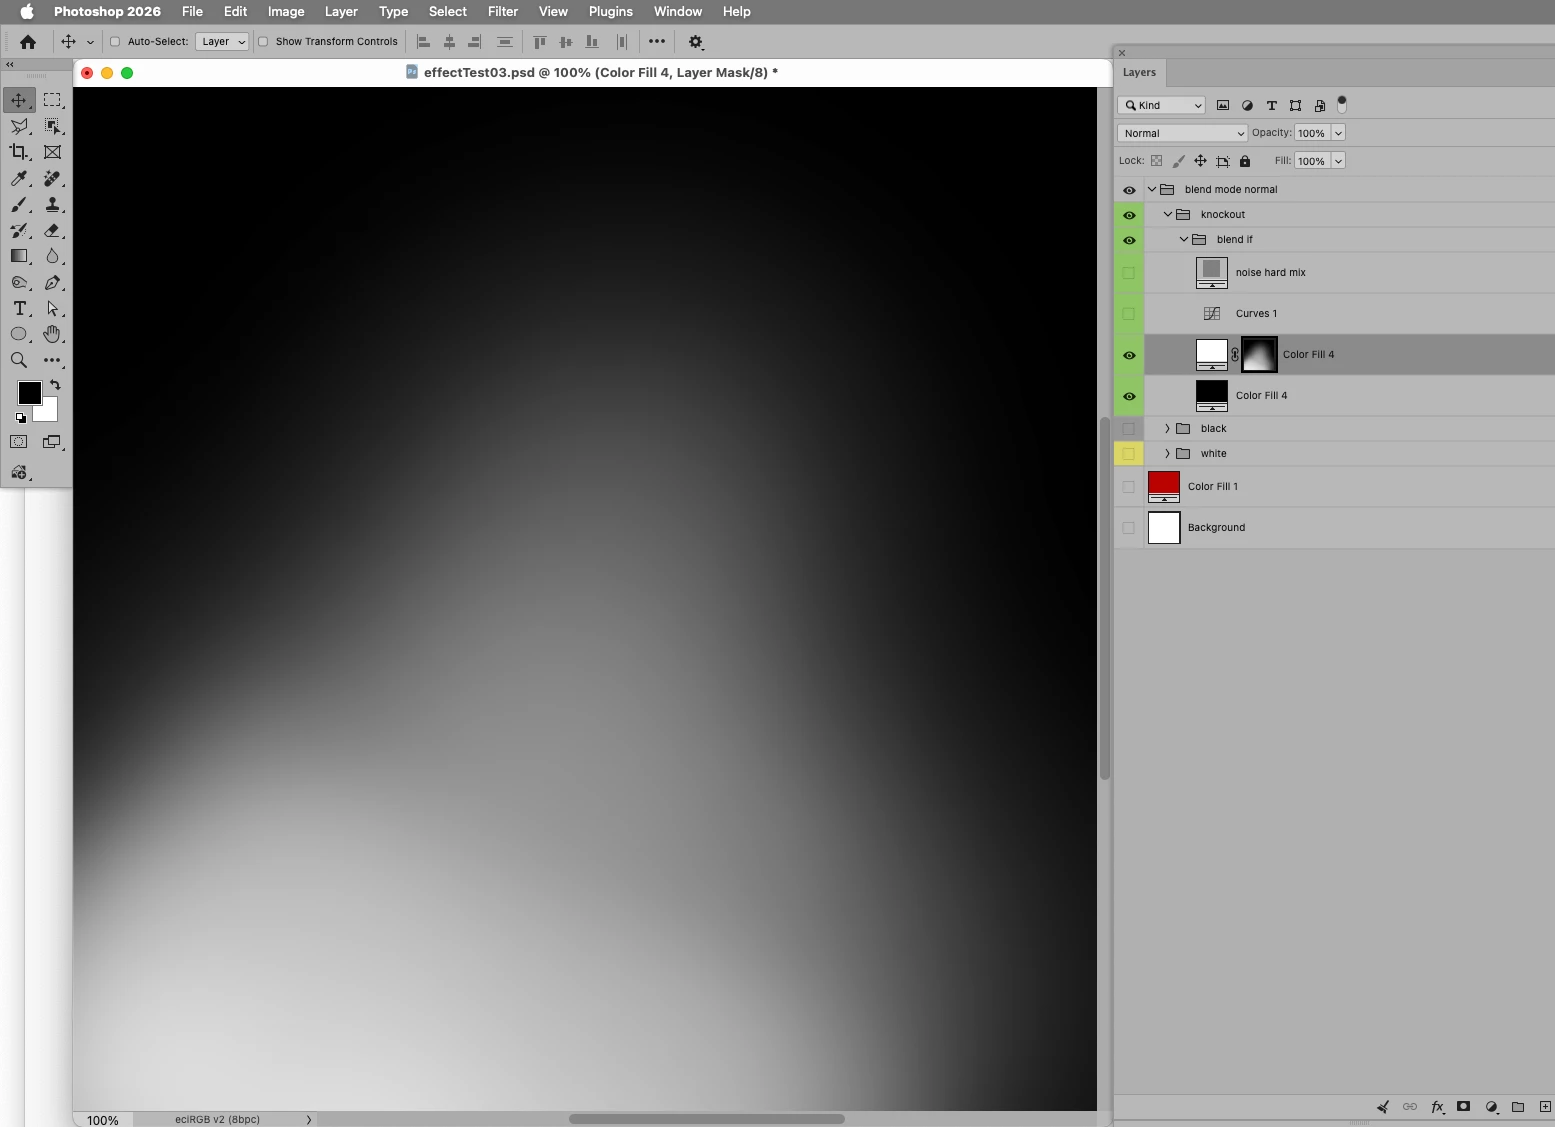This screenshot has height=1127, width=1555.
Task: Create new fill or adjustment layer icon
Action: tap(1491, 1106)
